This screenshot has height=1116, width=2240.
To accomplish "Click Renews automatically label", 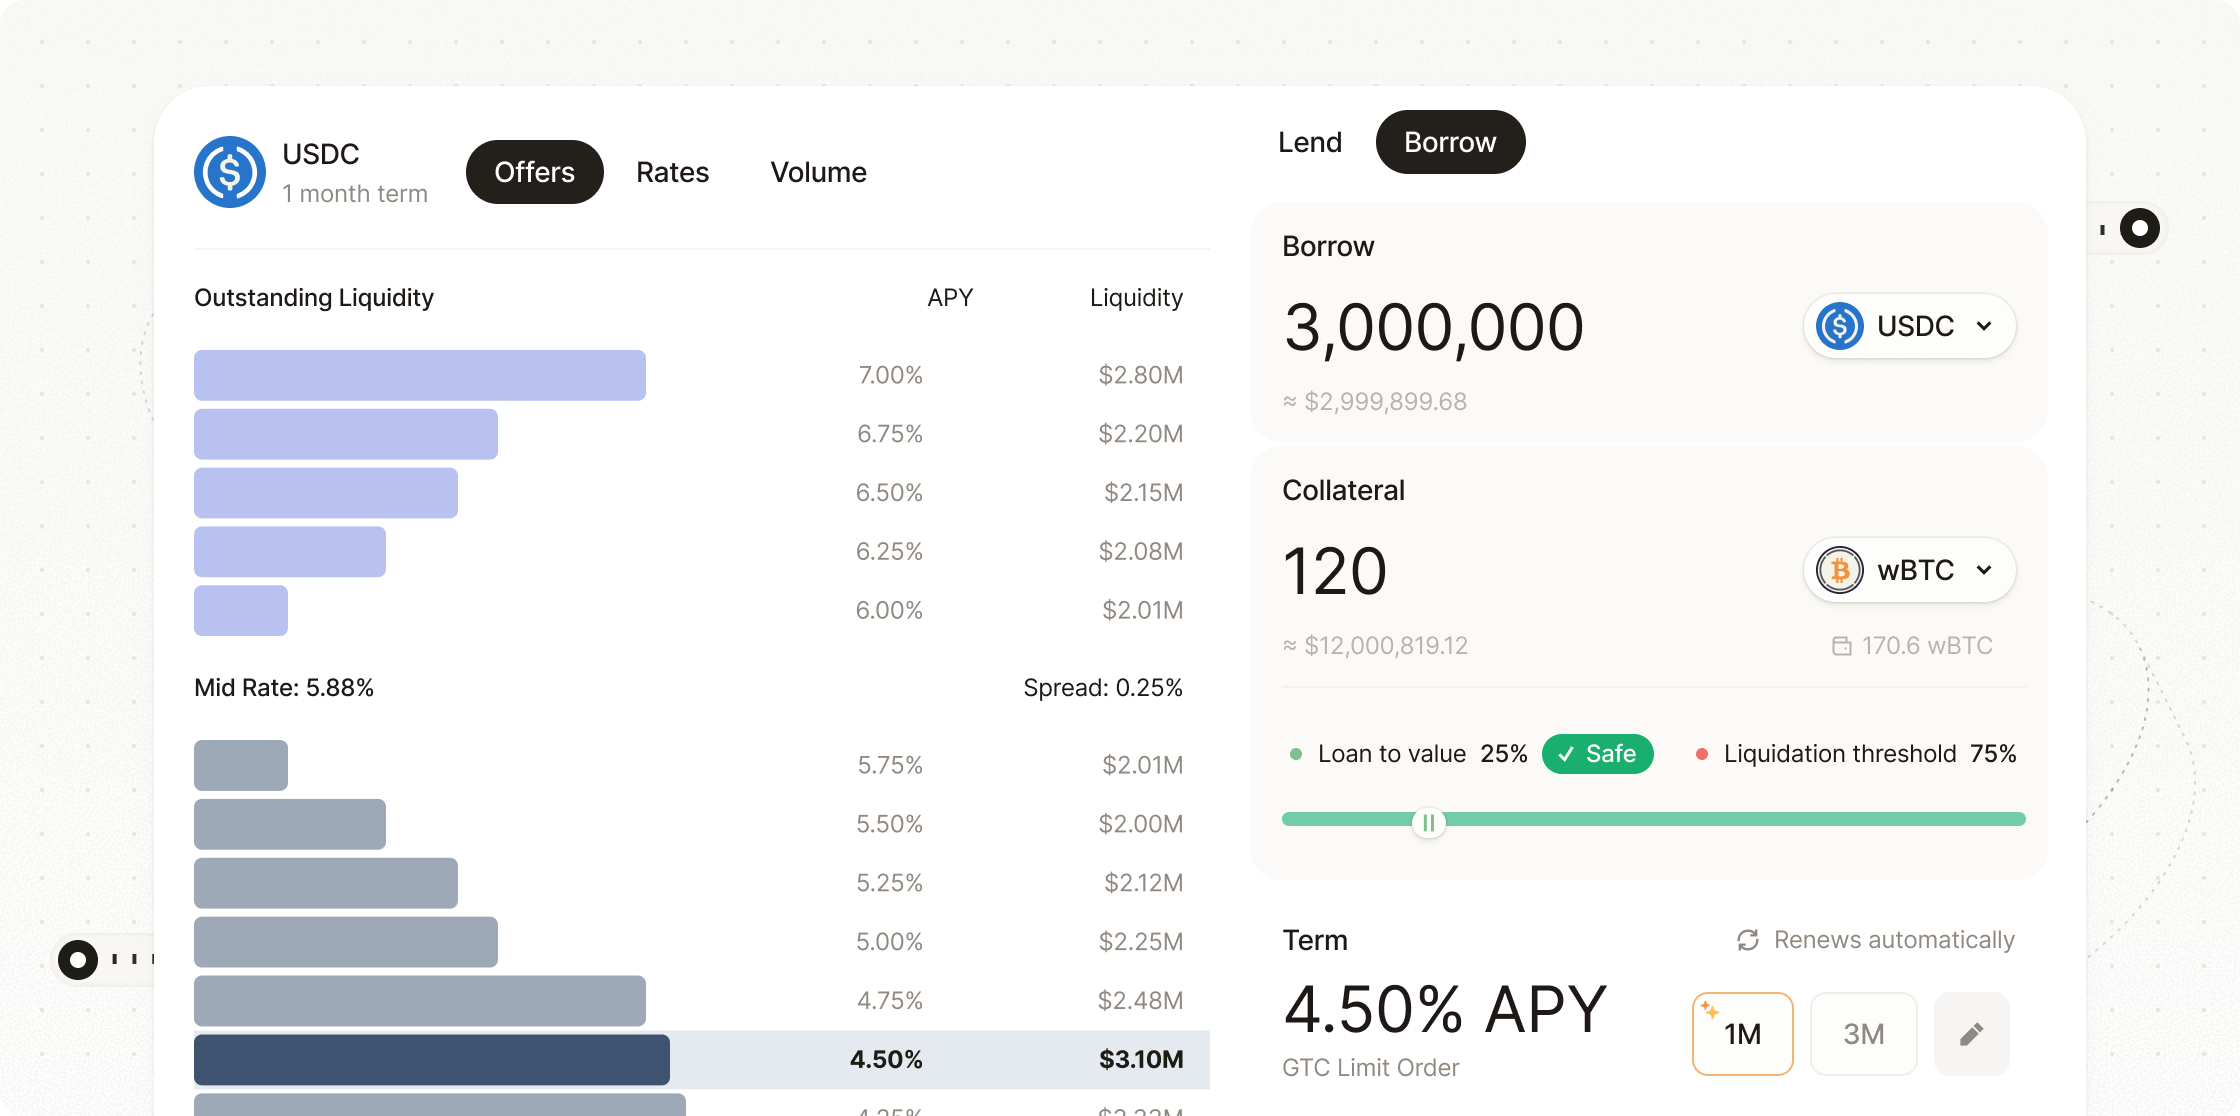I will (x=1894, y=940).
